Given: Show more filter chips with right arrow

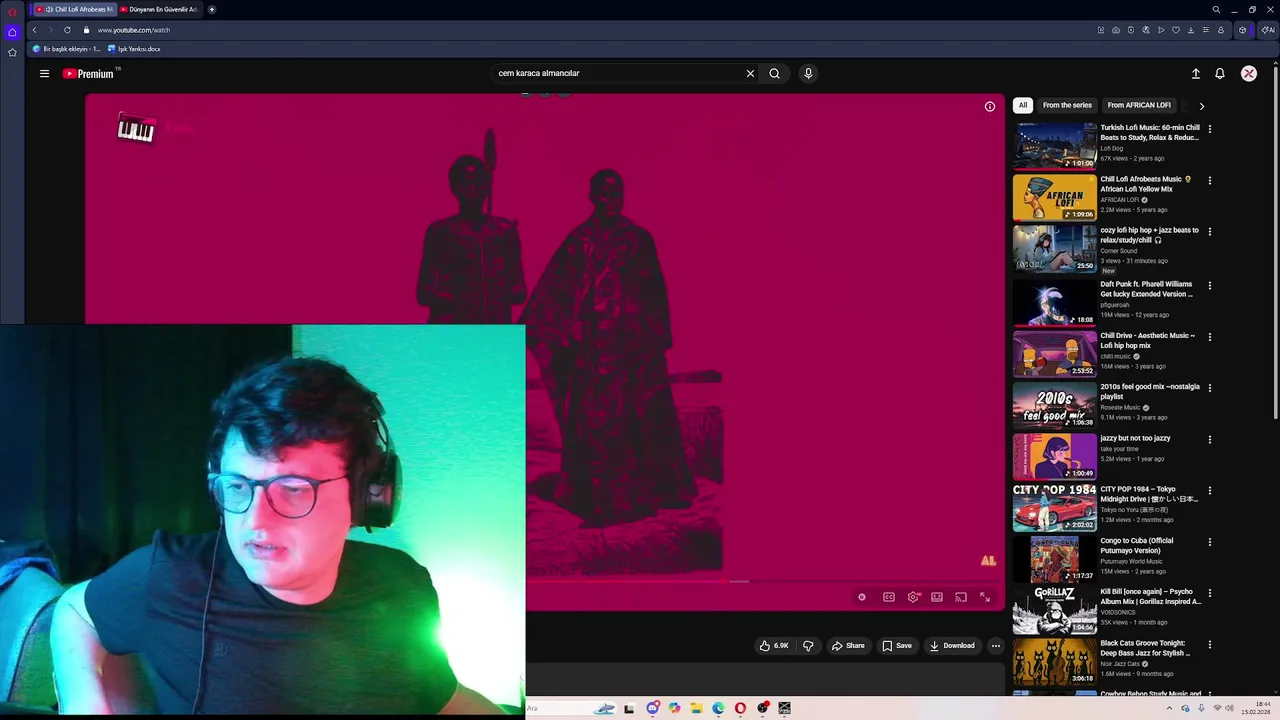Looking at the screenshot, I should click(1201, 105).
